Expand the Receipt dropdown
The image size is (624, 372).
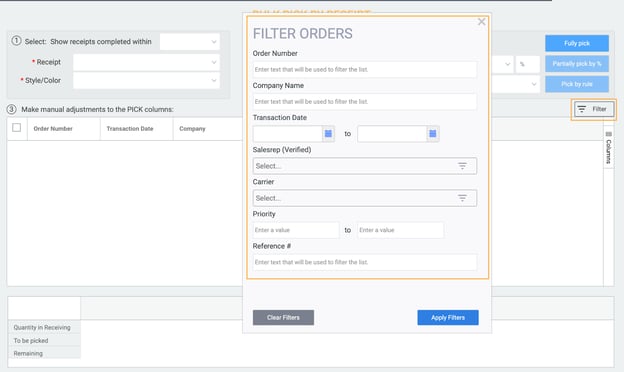tap(146, 62)
